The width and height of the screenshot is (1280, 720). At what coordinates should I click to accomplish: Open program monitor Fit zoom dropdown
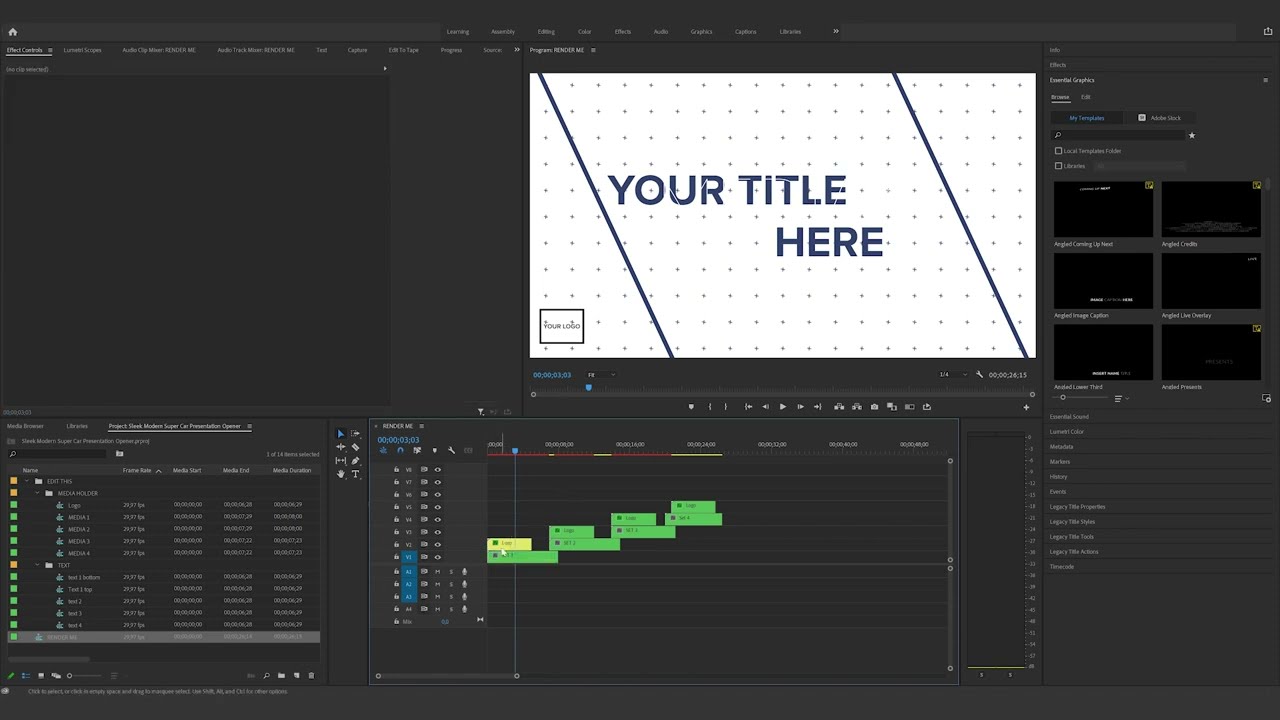(600, 375)
